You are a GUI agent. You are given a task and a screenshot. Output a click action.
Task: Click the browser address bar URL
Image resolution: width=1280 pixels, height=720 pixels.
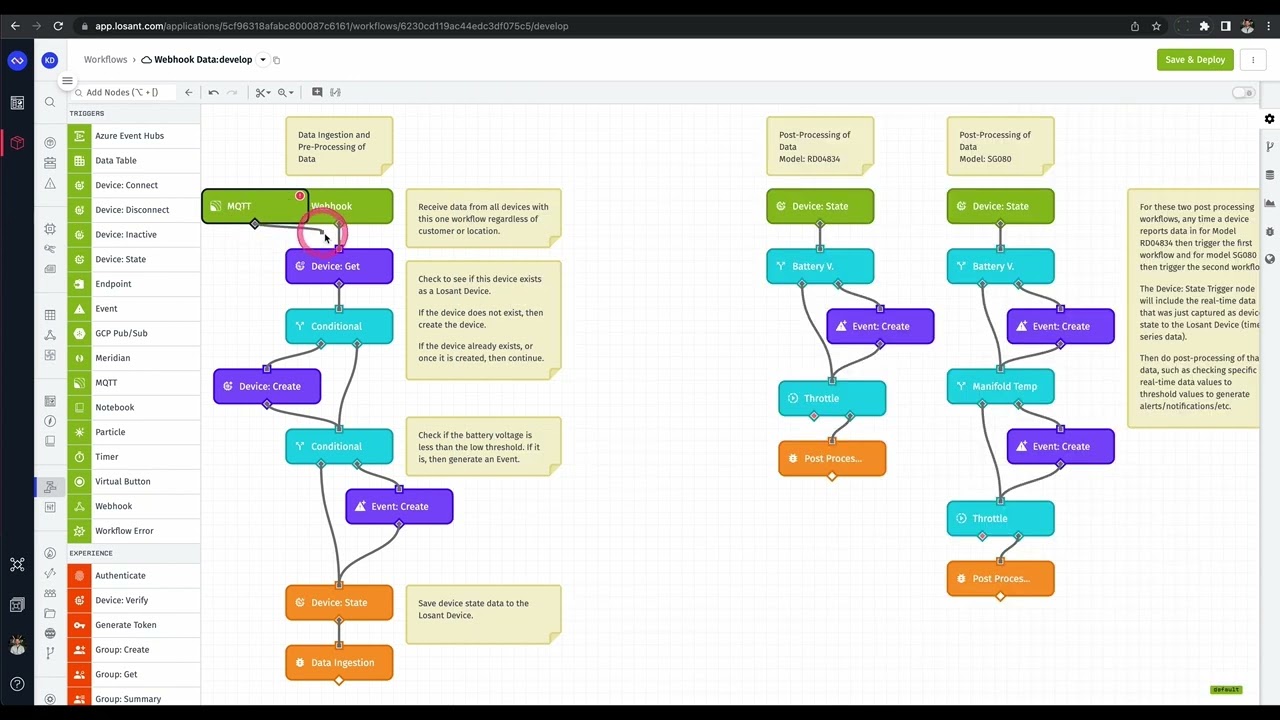[331, 26]
